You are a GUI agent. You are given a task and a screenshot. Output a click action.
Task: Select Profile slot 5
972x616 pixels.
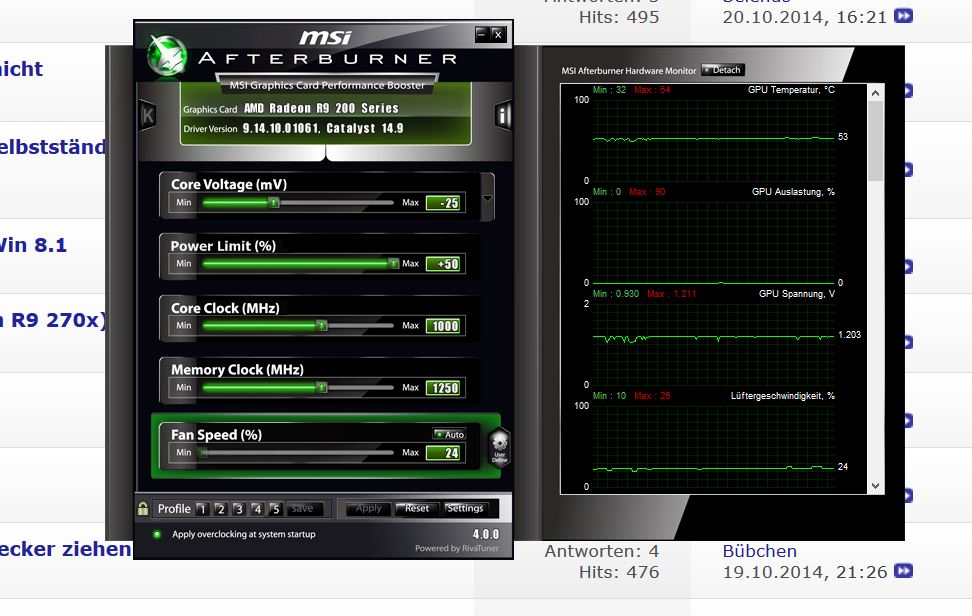tap(276, 509)
